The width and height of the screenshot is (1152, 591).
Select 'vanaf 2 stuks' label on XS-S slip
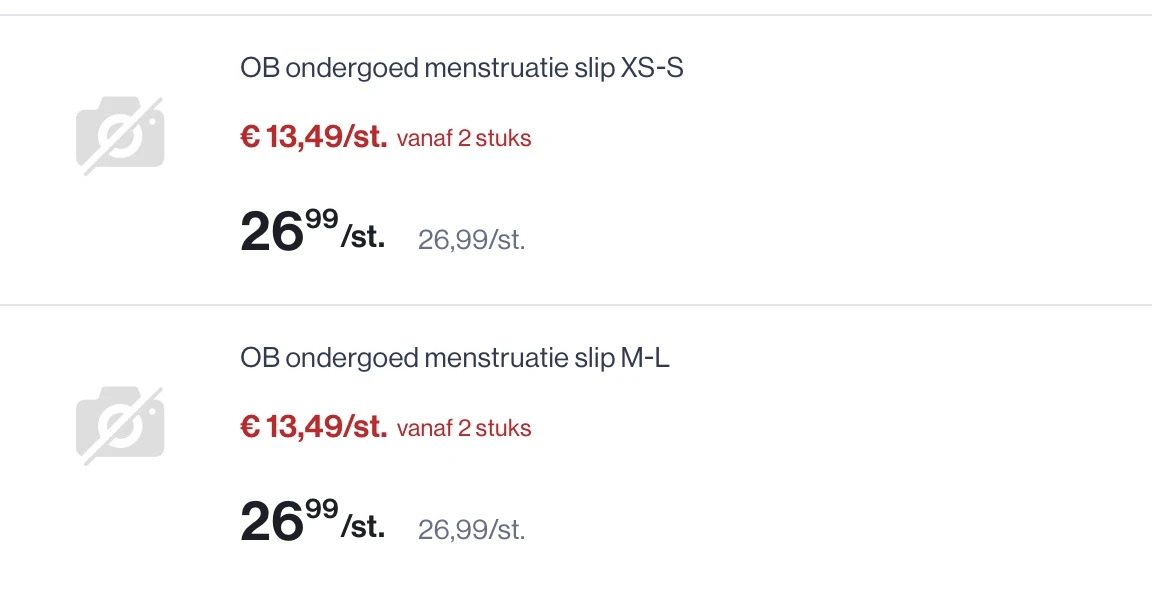click(464, 139)
